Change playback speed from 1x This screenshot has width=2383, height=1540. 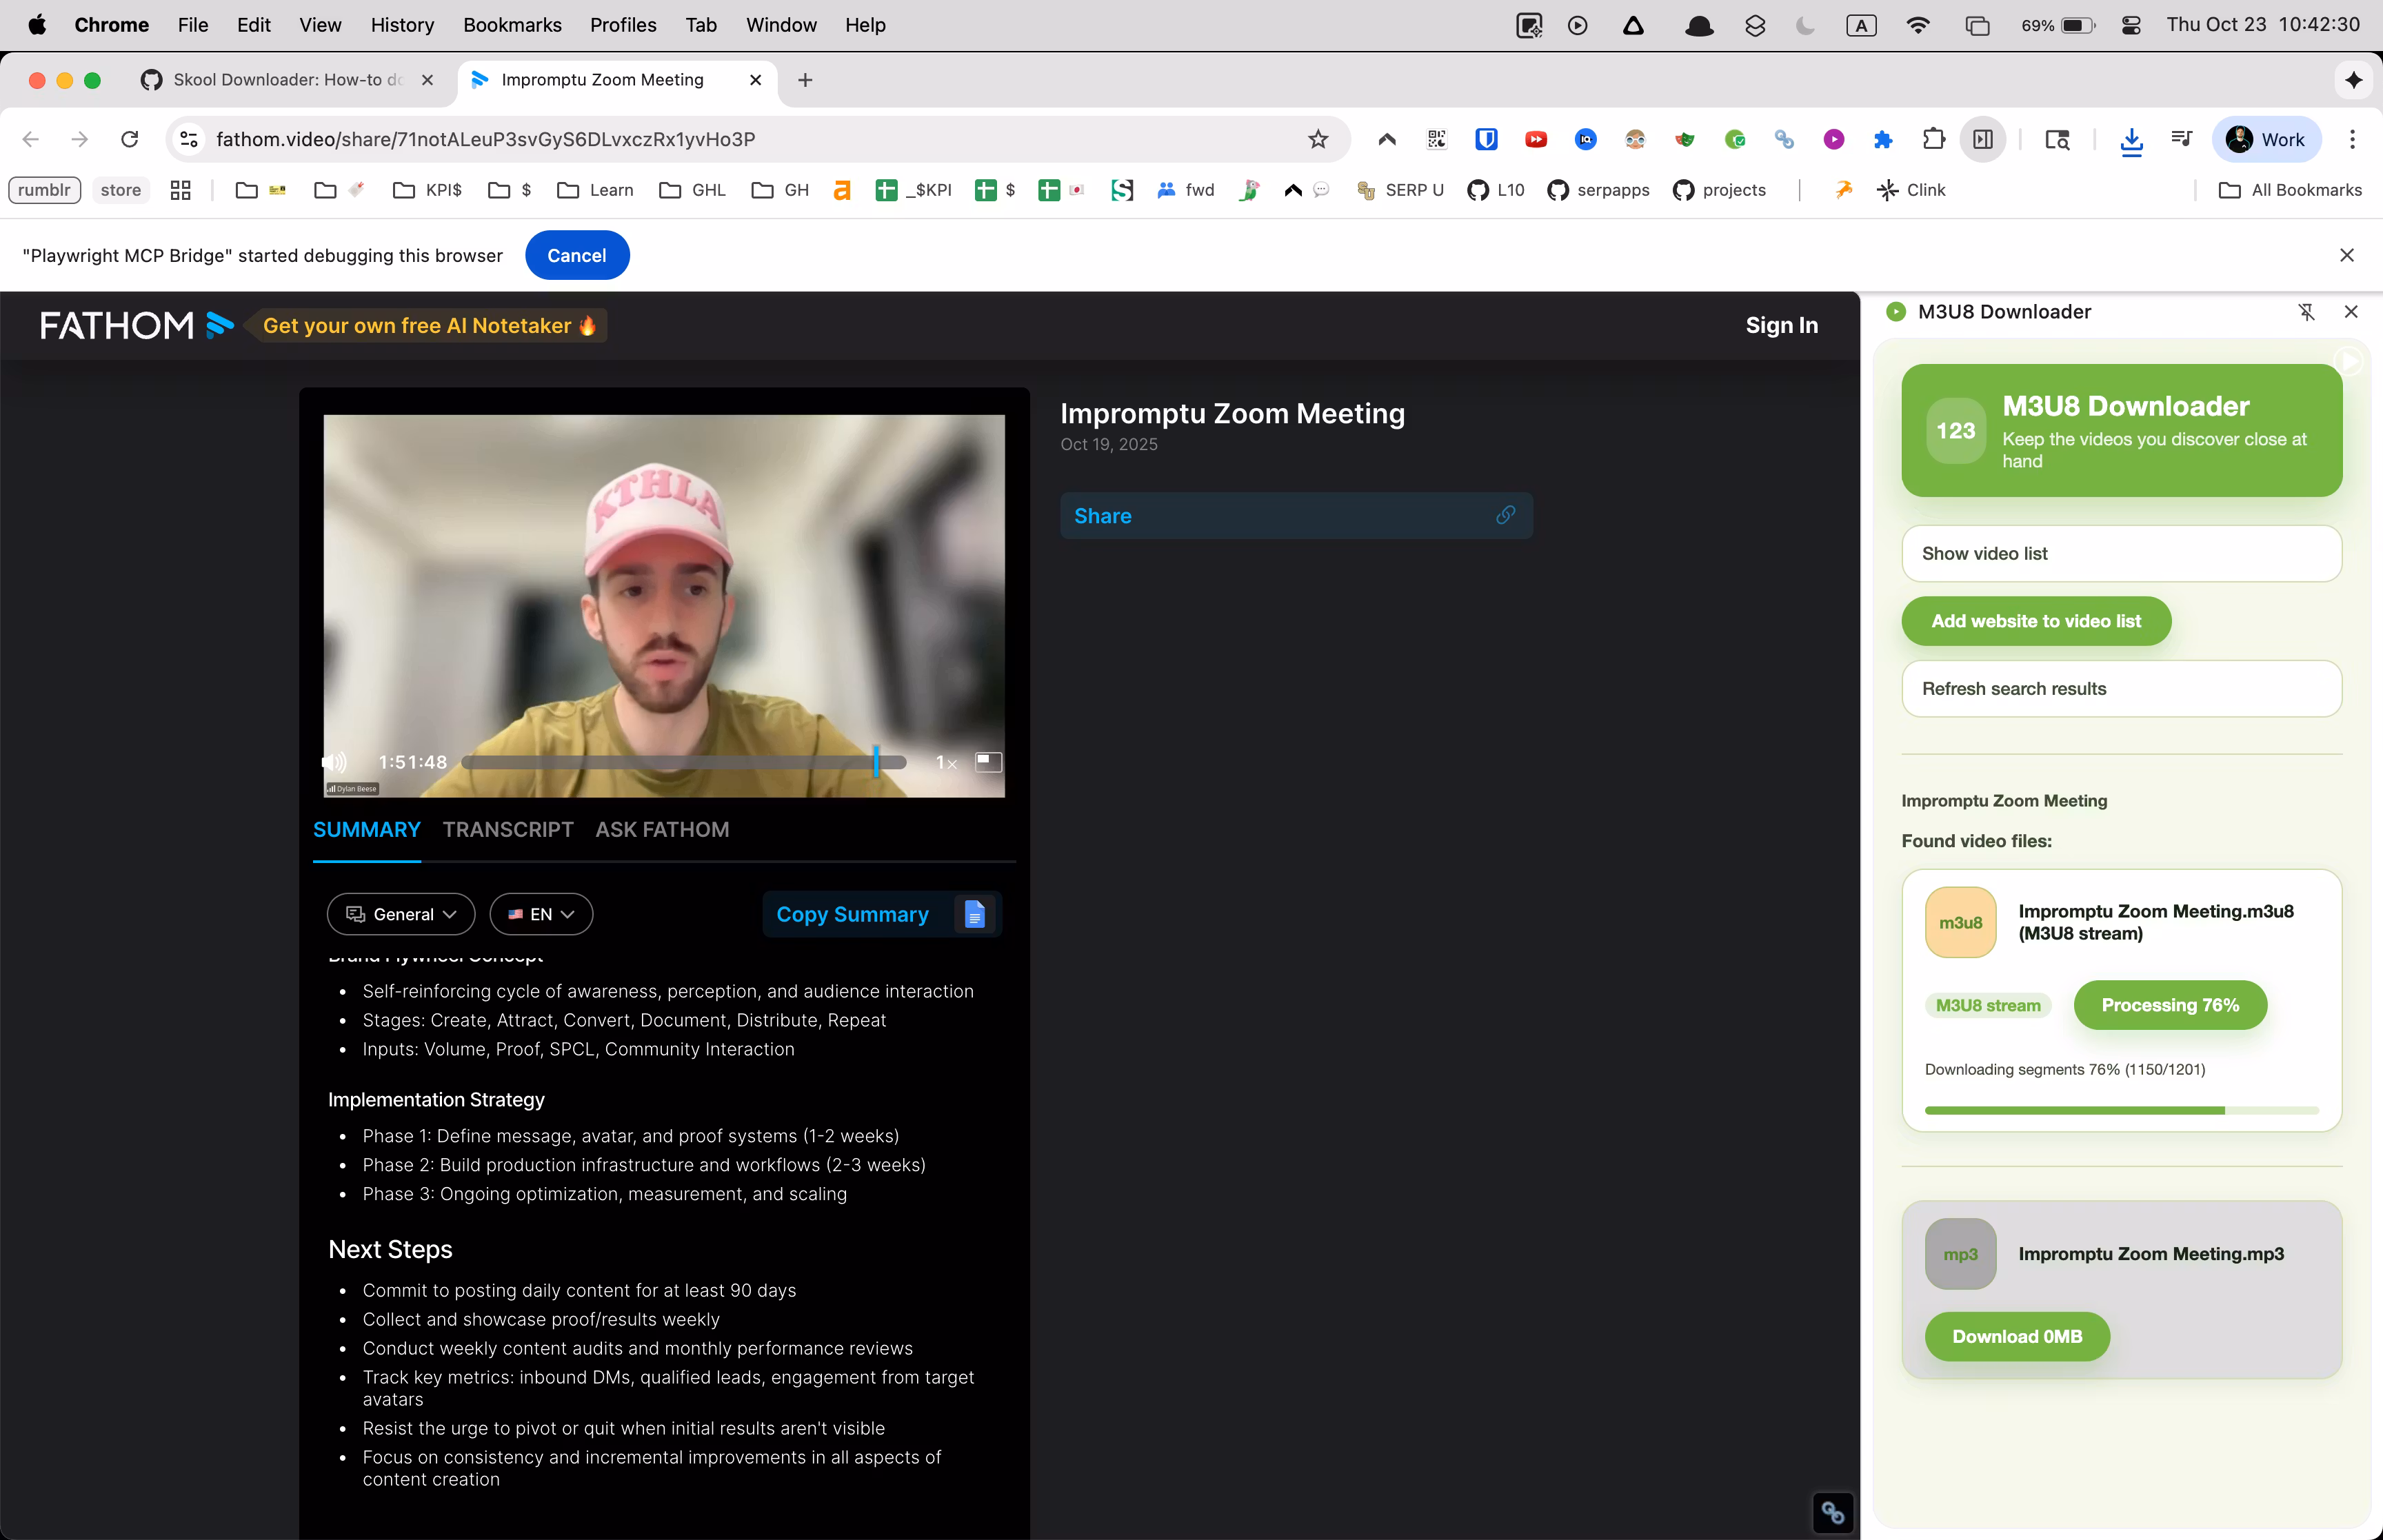click(x=945, y=763)
